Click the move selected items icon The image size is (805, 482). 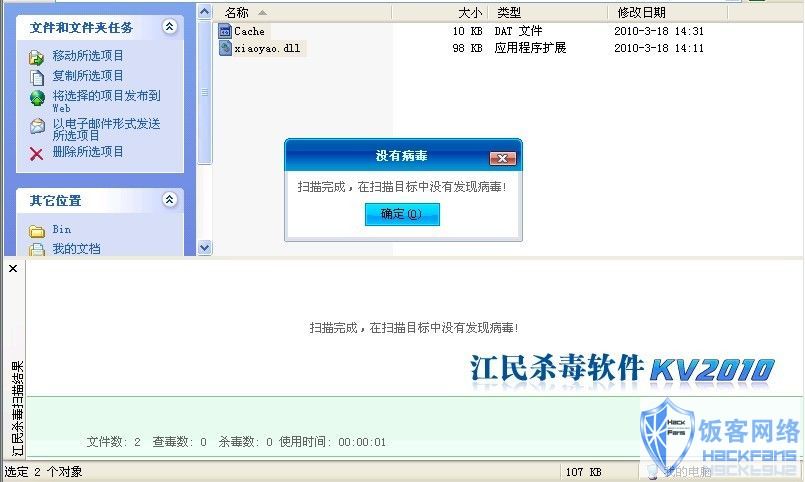click(x=36, y=56)
